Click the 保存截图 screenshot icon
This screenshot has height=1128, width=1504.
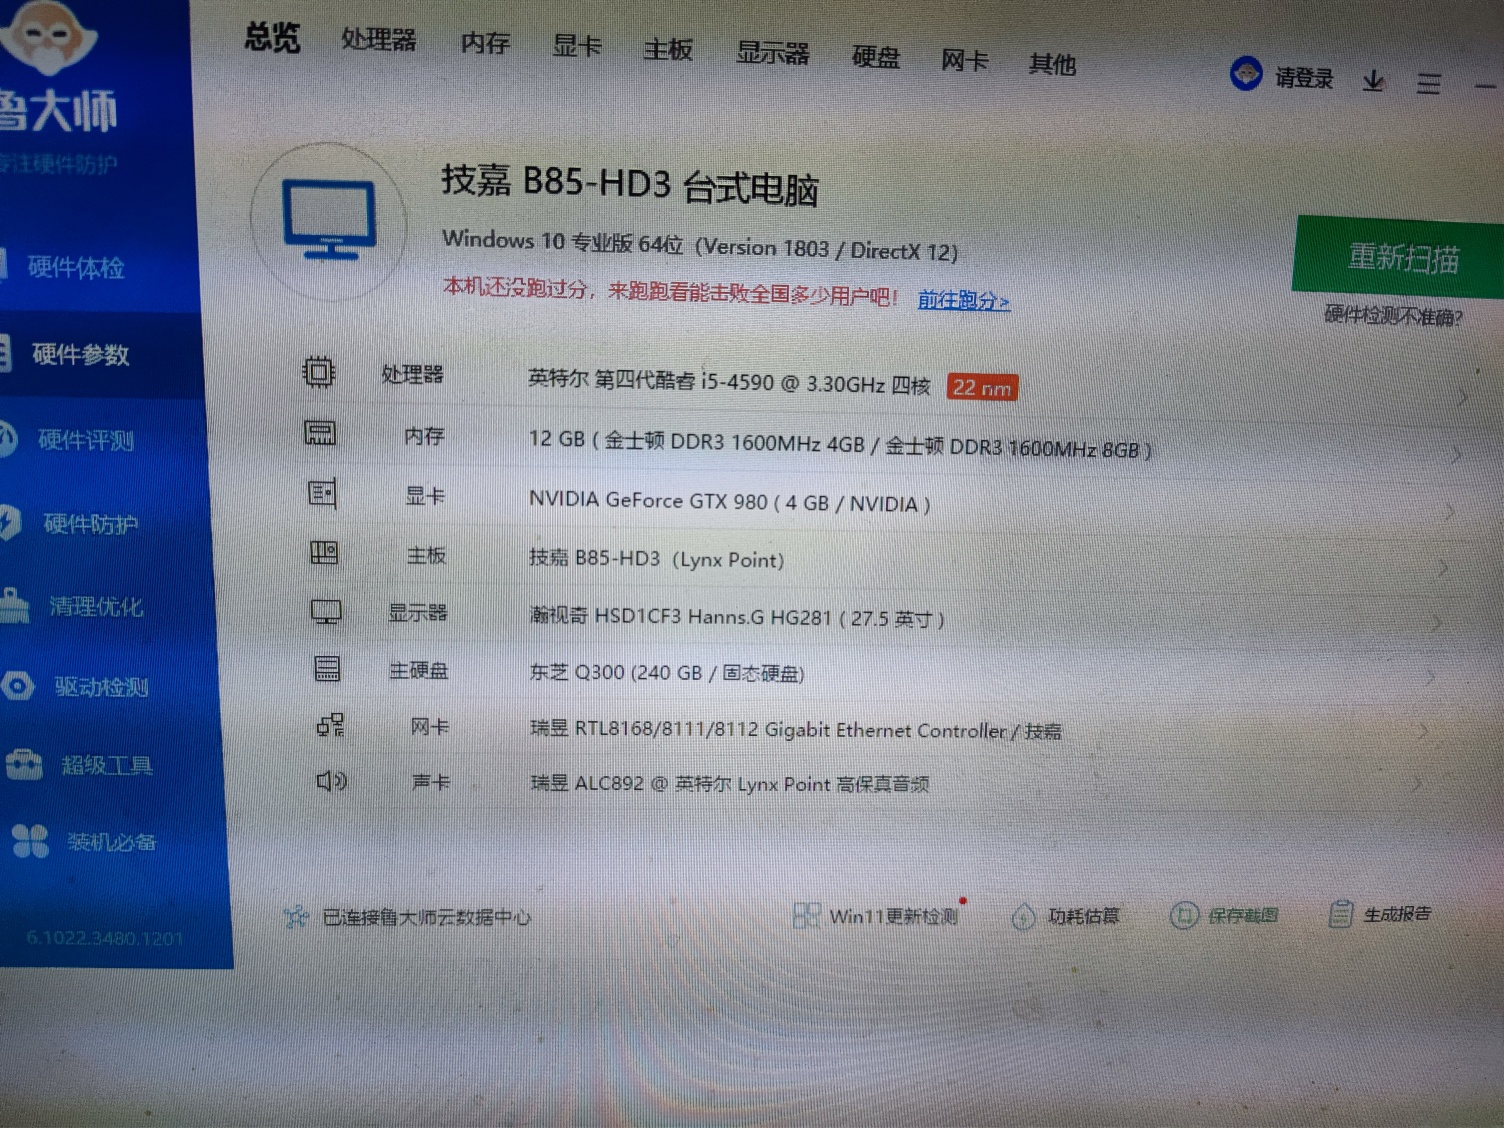pyautogui.click(x=1183, y=915)
